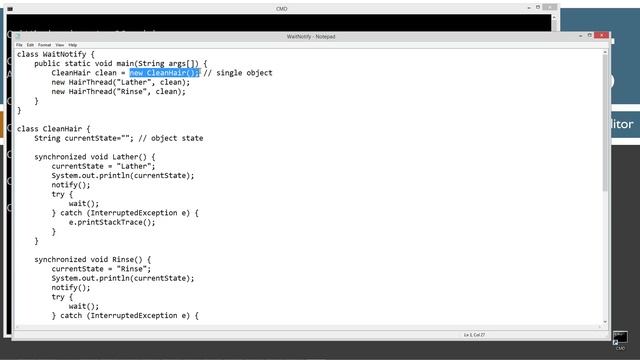The image size is (640, 360).
Task: Click the CMD window scrollbar up arrow
Action: [x=554, y=17]
